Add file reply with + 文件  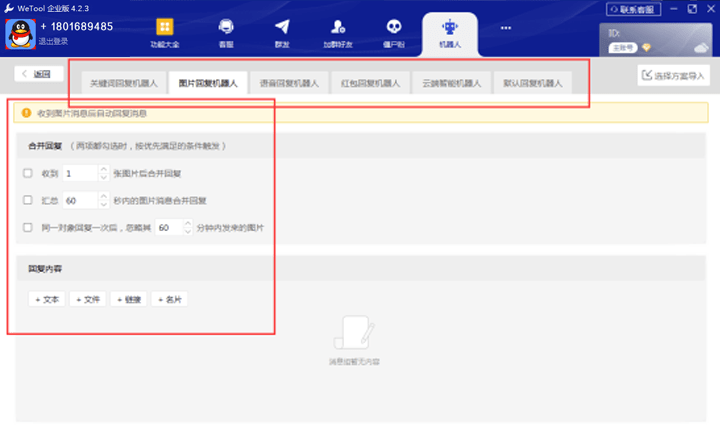(x=88, y=299)
